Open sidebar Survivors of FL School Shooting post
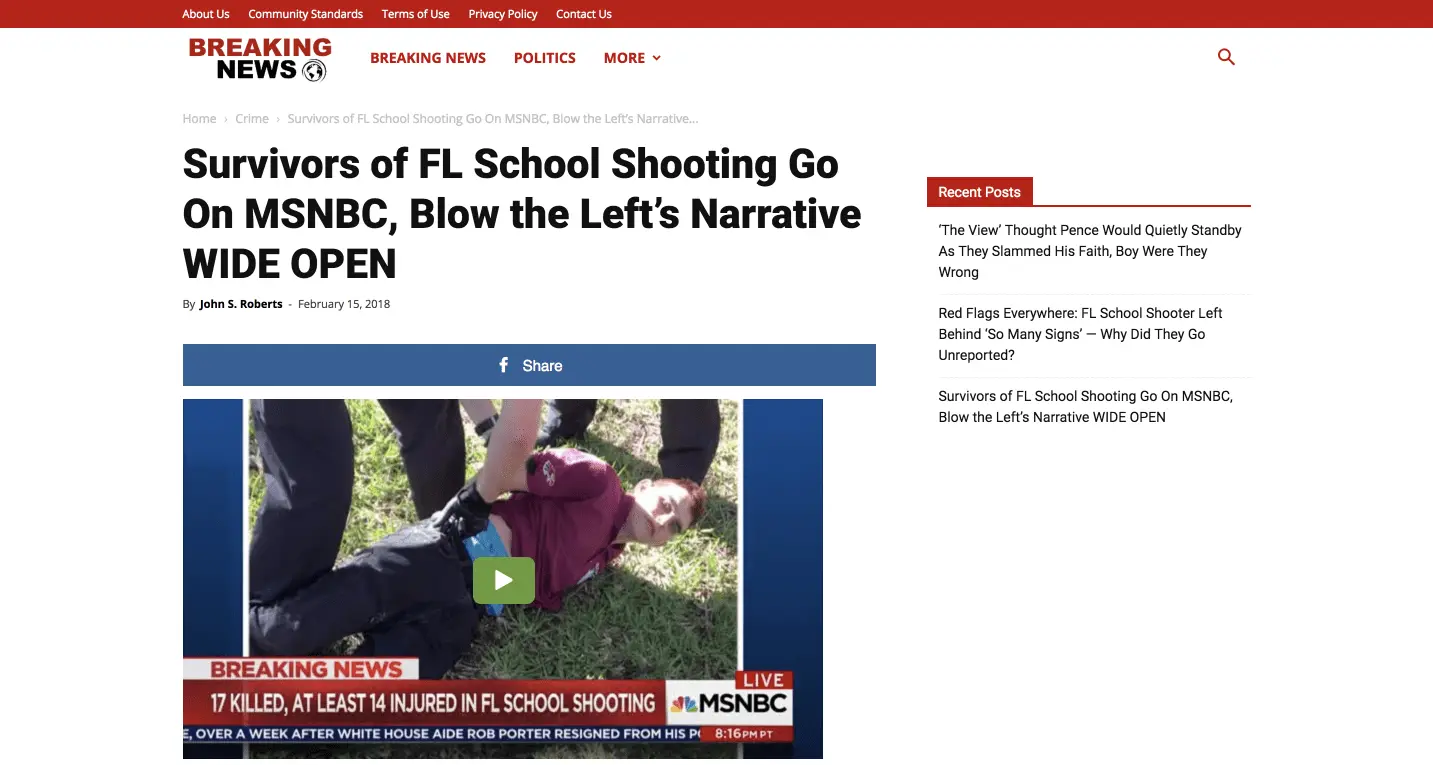Viewport: 1433px width, 765px height. point(1085,407)
